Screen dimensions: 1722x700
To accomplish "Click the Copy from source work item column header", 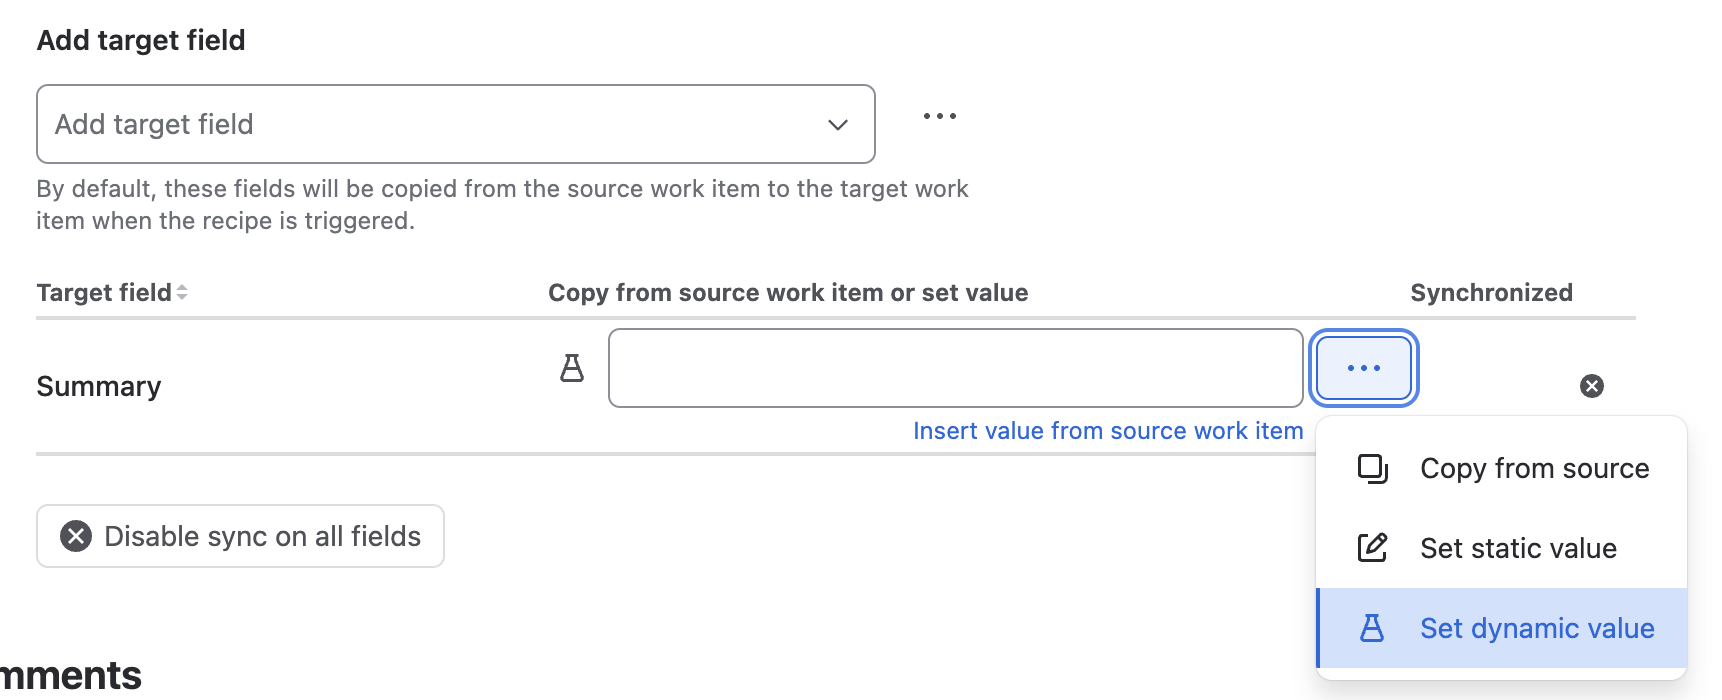I will pyautogui.click(x=788, y=293).
